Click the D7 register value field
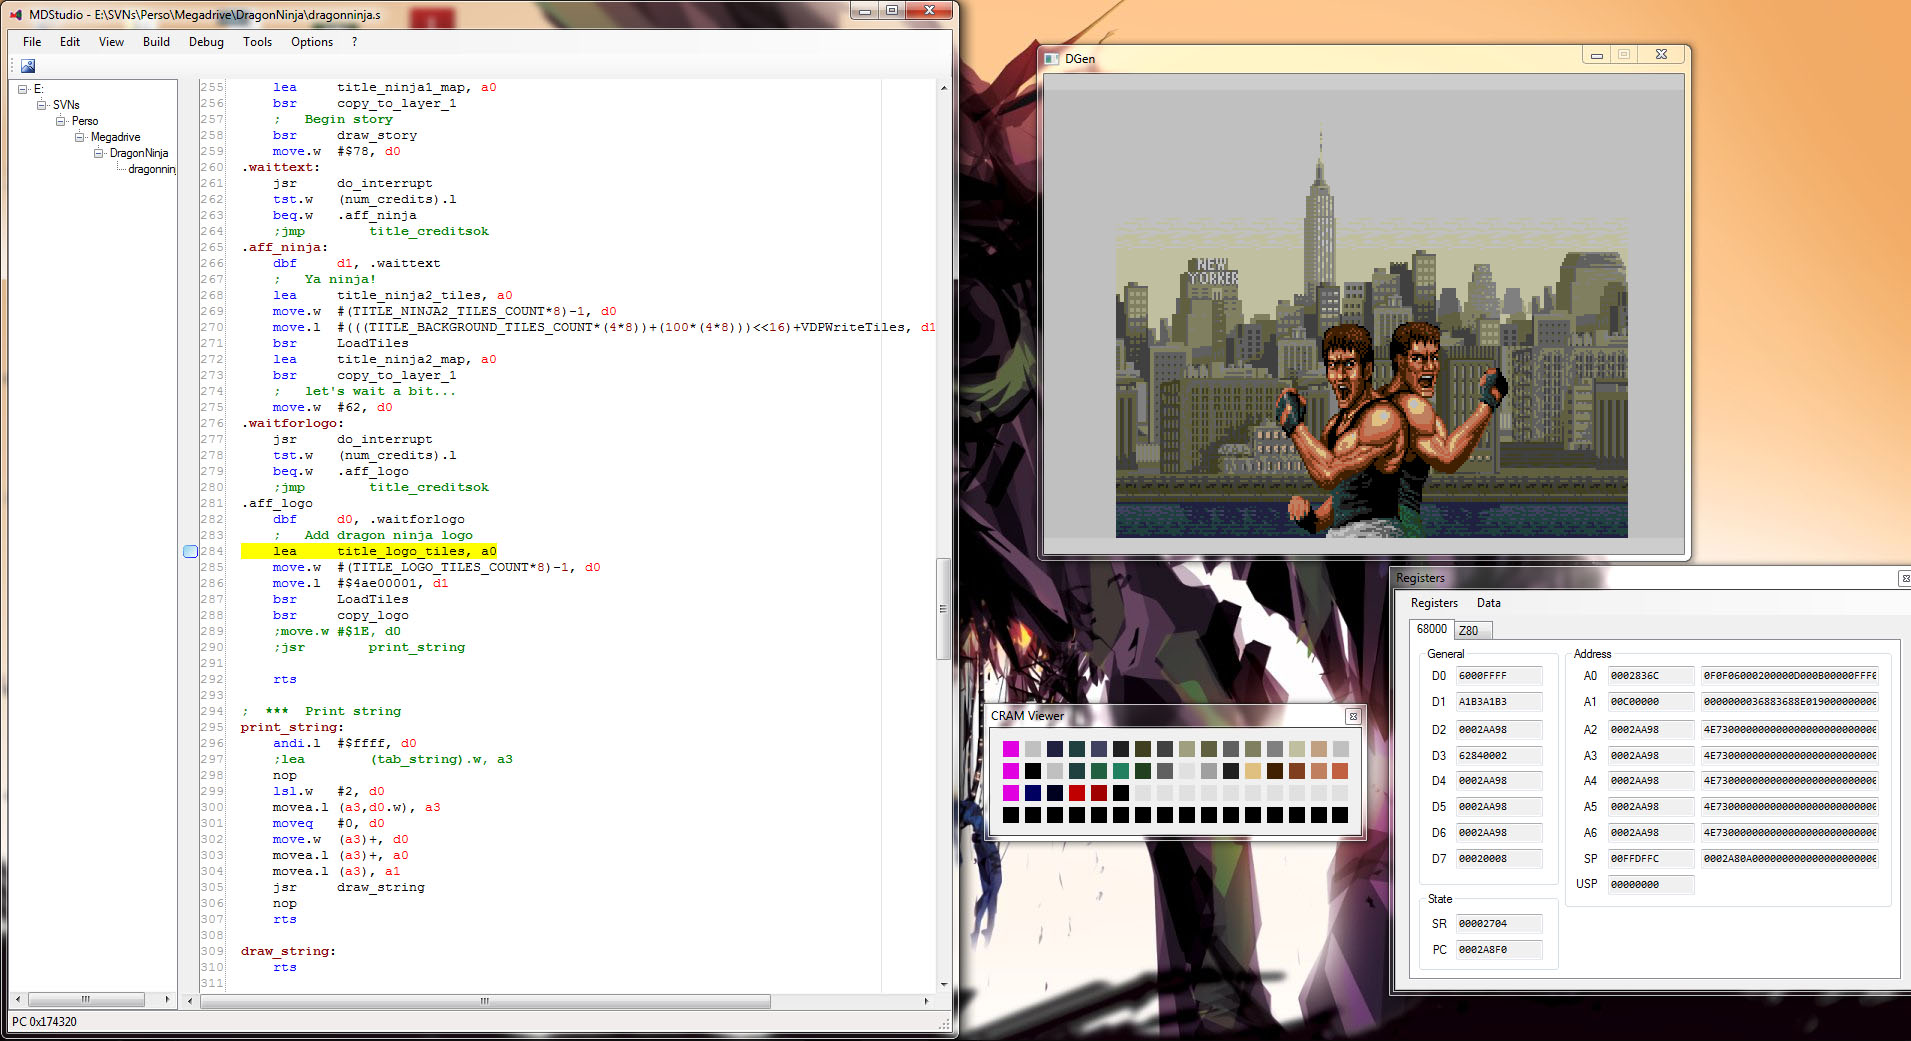Screen dimensions: 1911x1041 (x=1499, y=859)
